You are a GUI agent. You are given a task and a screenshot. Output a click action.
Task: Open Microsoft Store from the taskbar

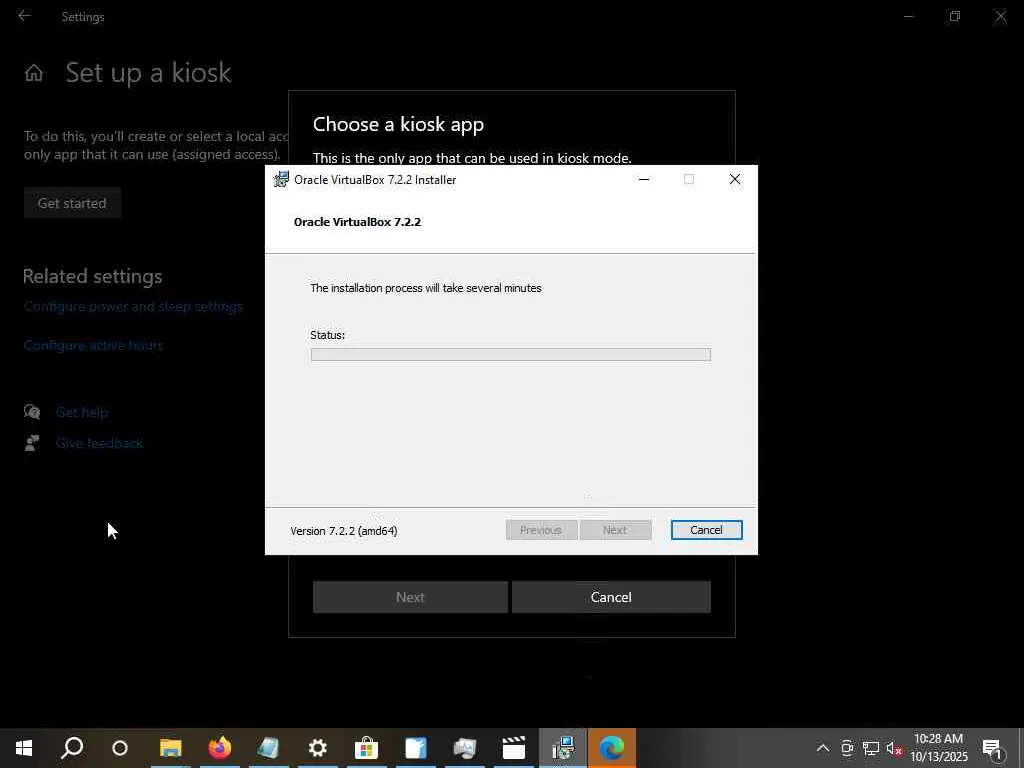(x=366, y=748)
